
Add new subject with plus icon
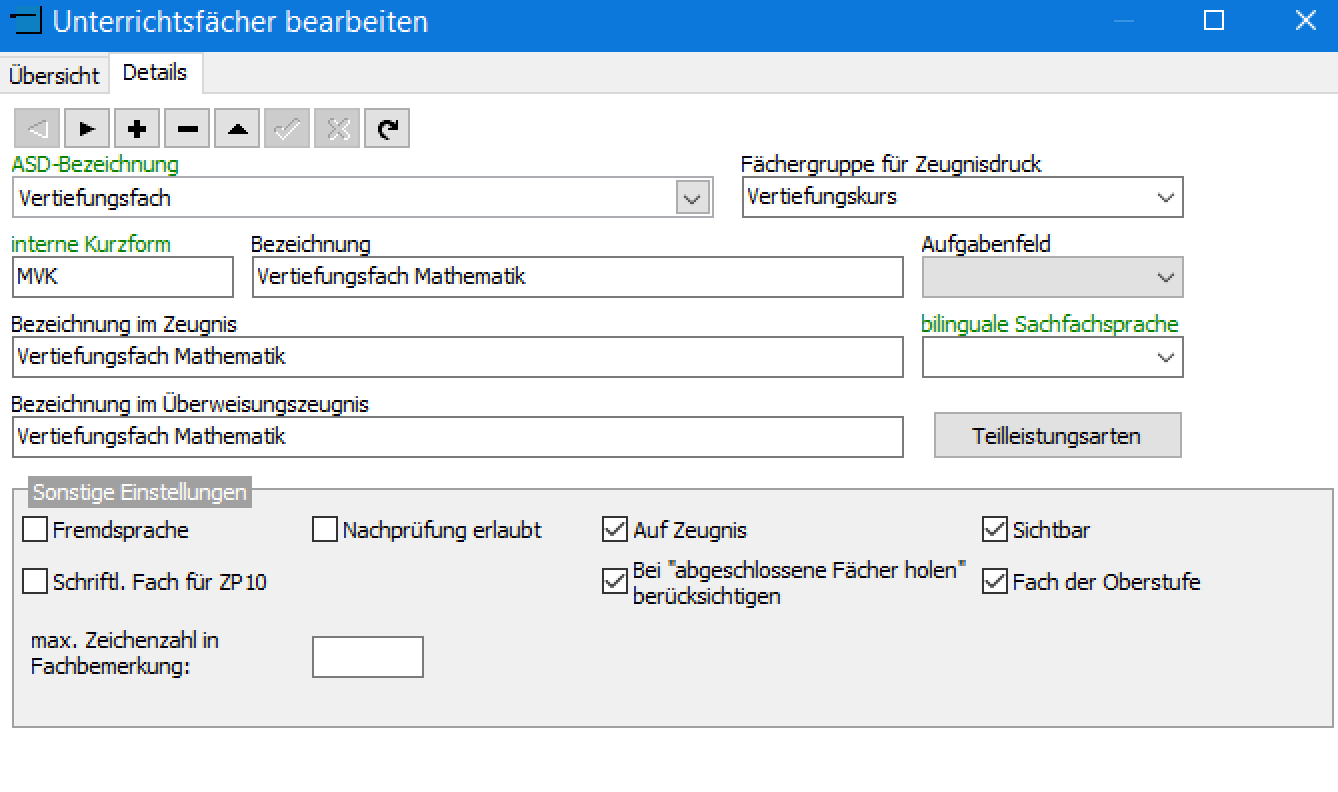(x=137, y=128)
